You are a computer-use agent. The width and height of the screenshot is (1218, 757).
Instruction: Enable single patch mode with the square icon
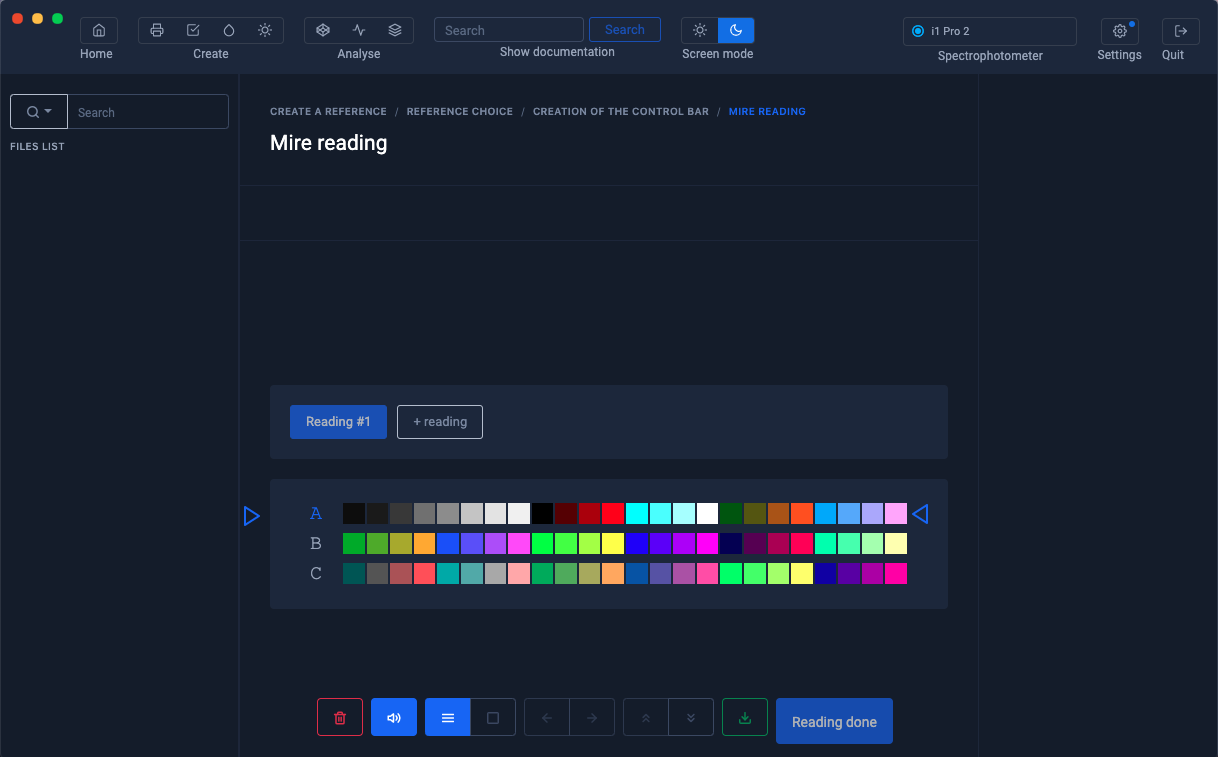click(x=493, y=718)
